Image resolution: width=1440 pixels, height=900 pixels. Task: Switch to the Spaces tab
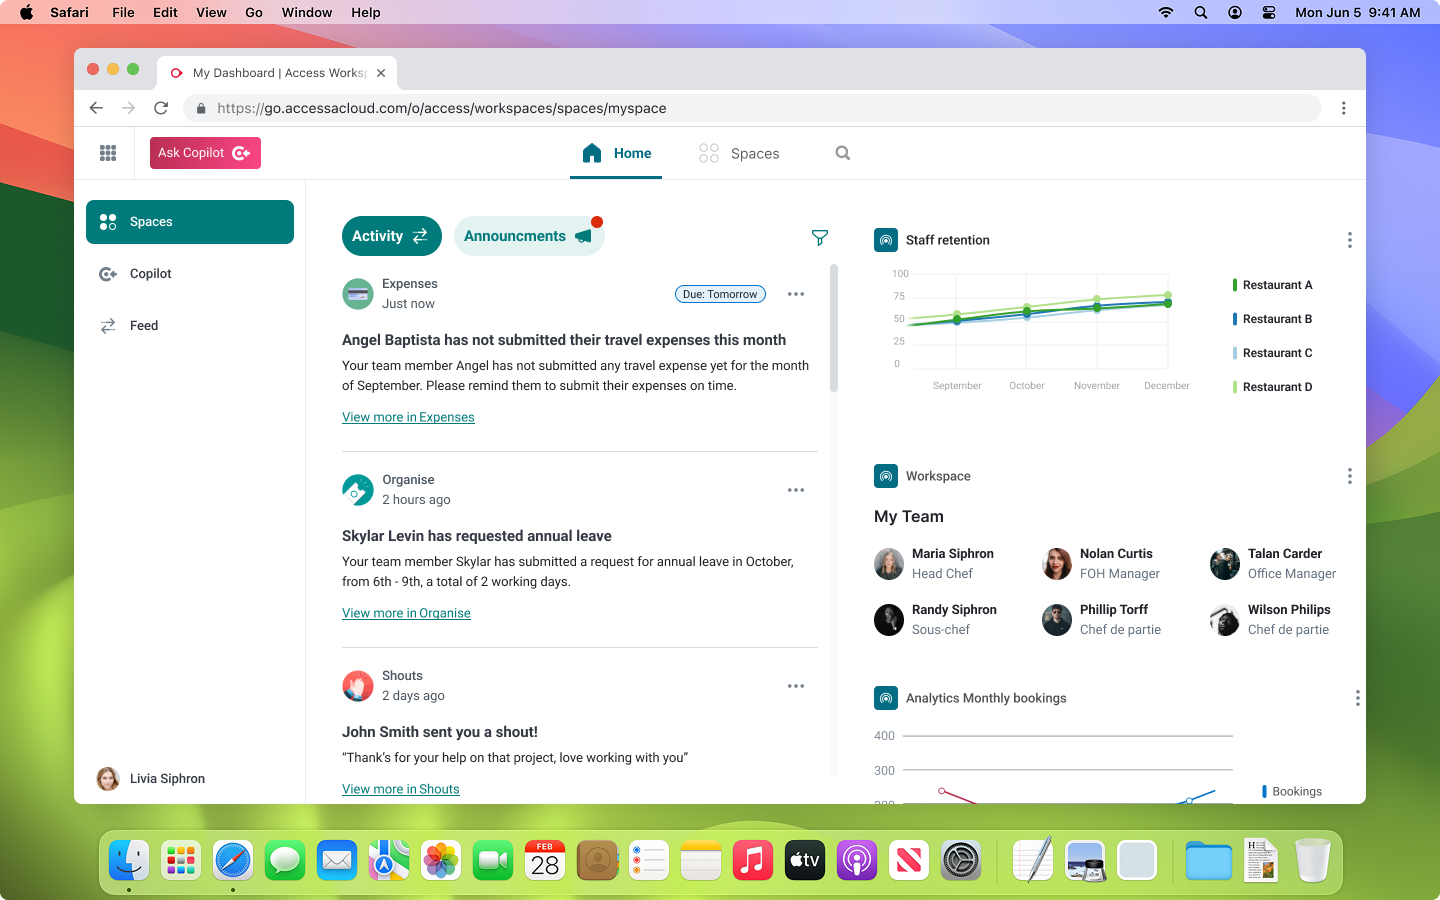point(739,153)
